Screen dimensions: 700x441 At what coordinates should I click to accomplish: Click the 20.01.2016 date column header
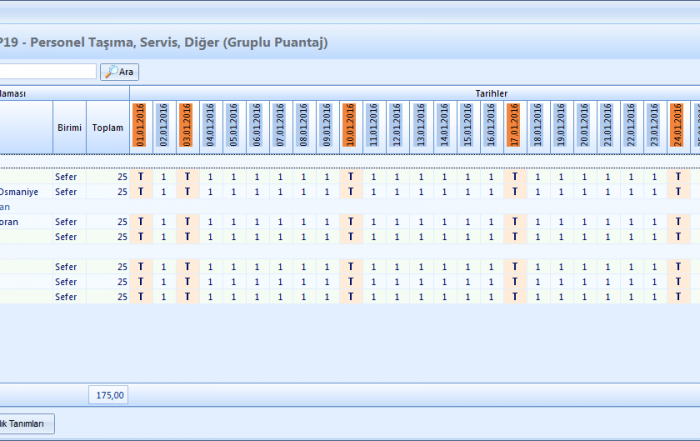point(584,127)
